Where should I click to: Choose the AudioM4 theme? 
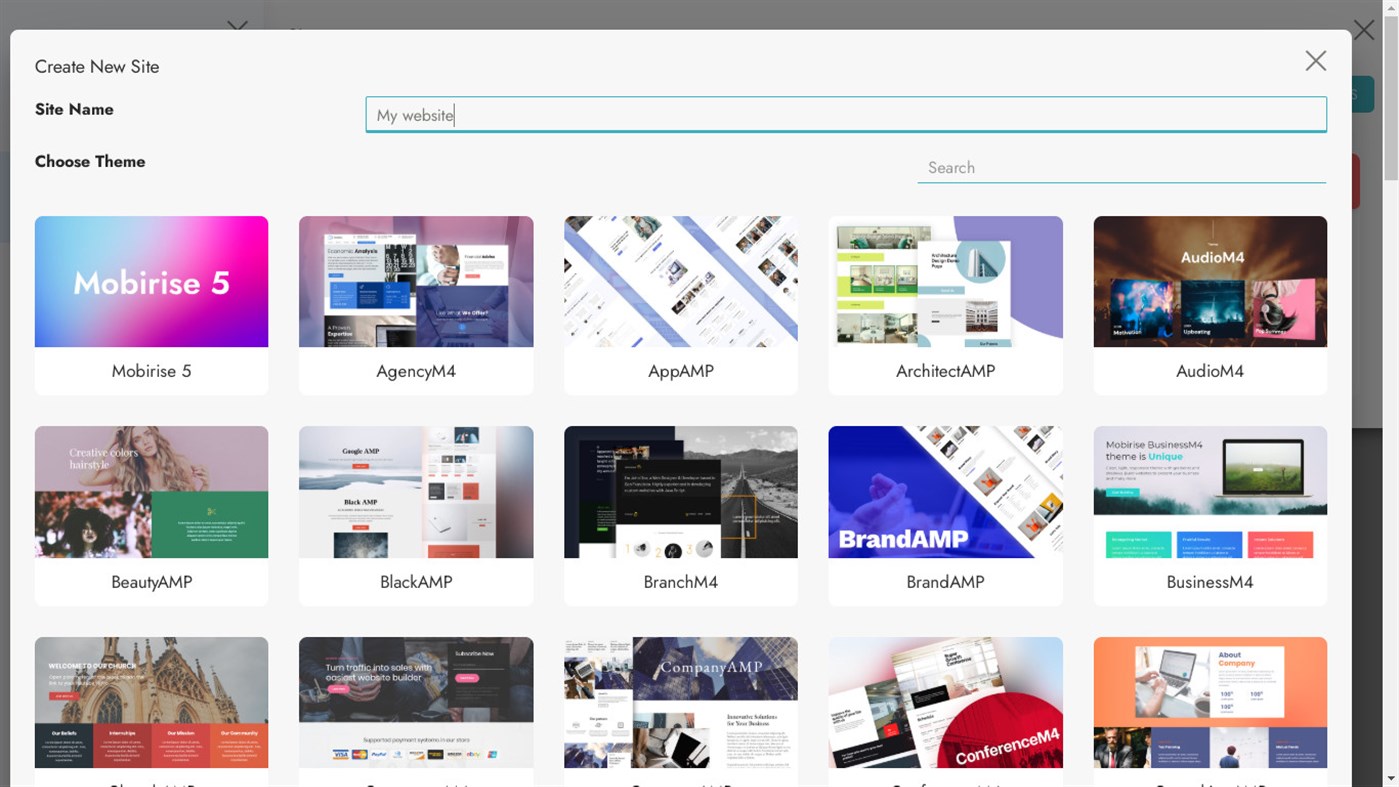1210,305
